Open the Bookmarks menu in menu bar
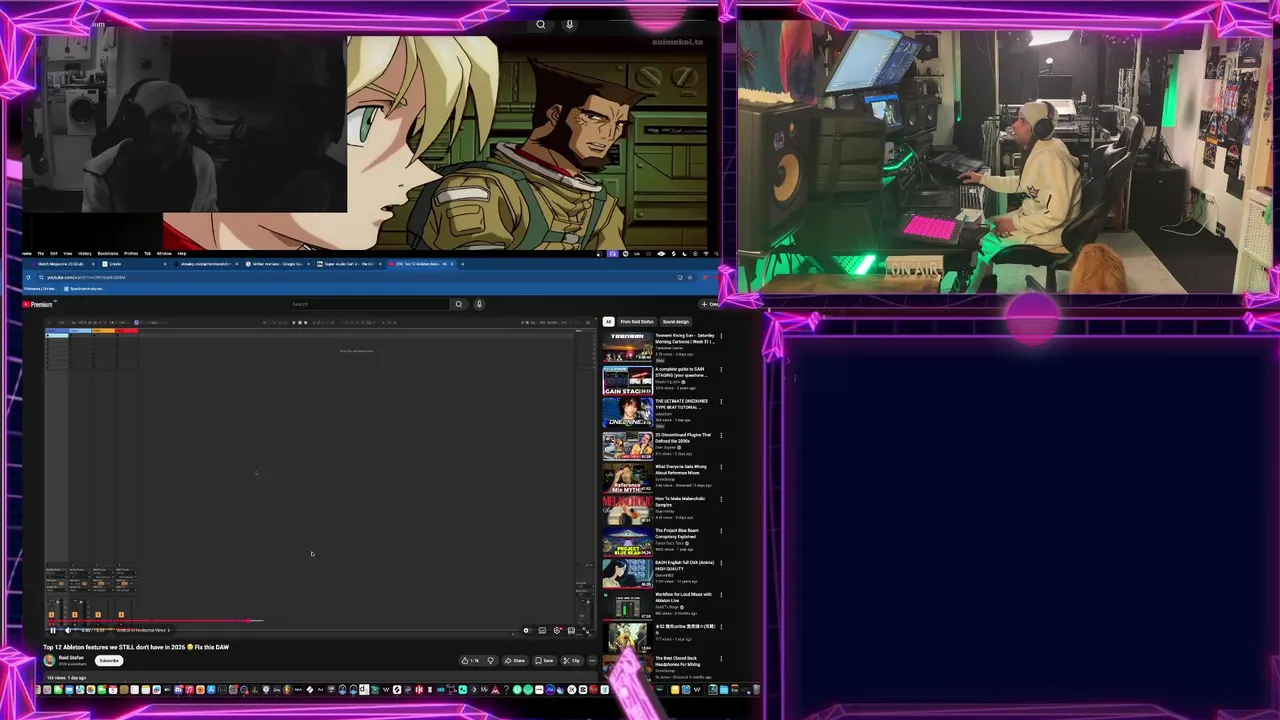 pos(108,253)
